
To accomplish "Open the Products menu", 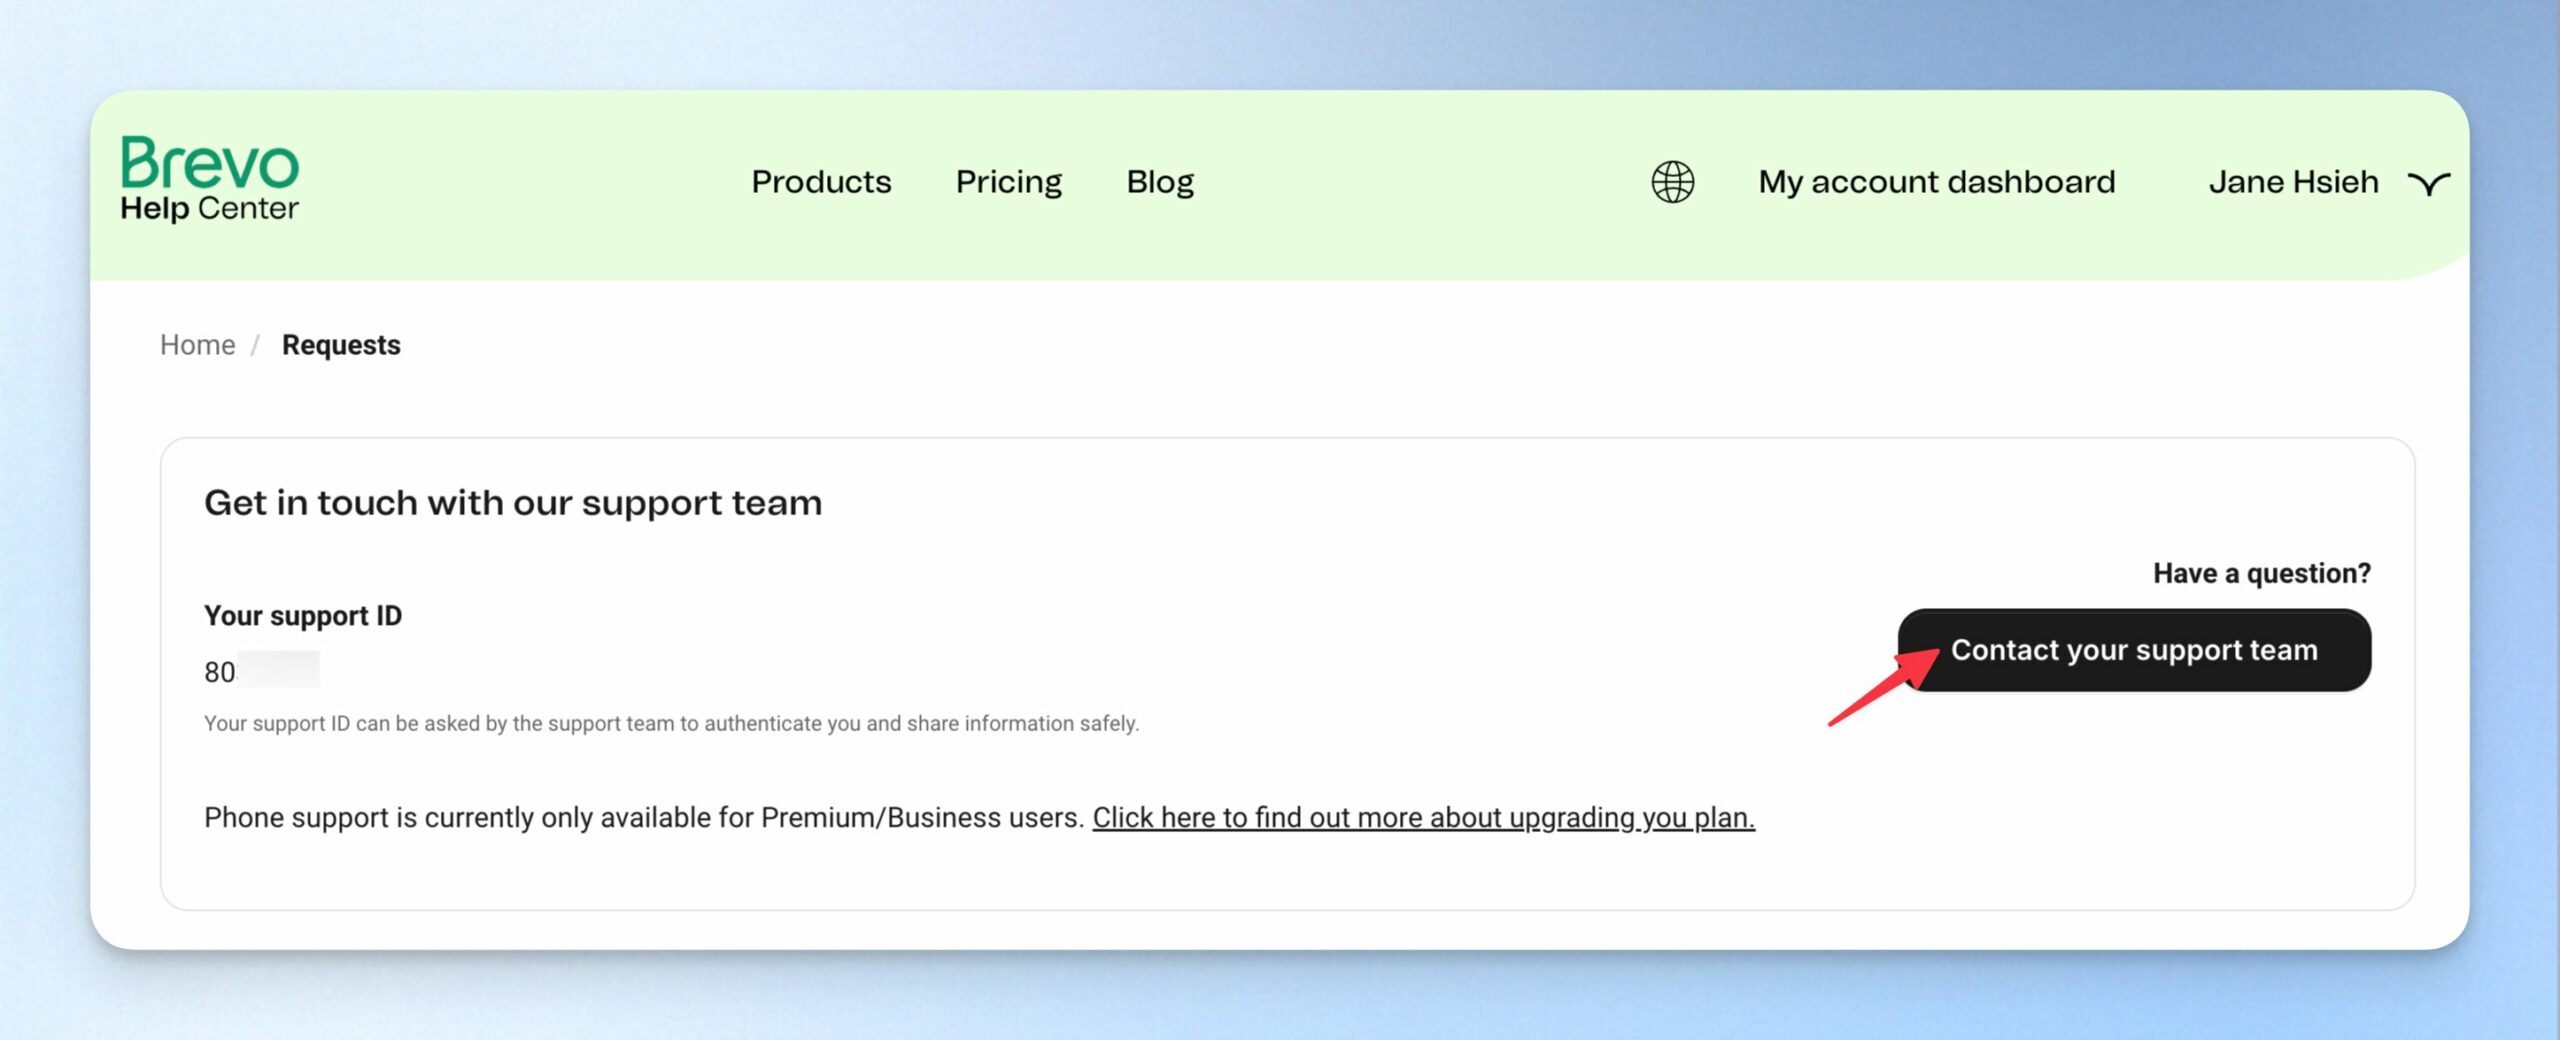I will click(x=821, y=182).
